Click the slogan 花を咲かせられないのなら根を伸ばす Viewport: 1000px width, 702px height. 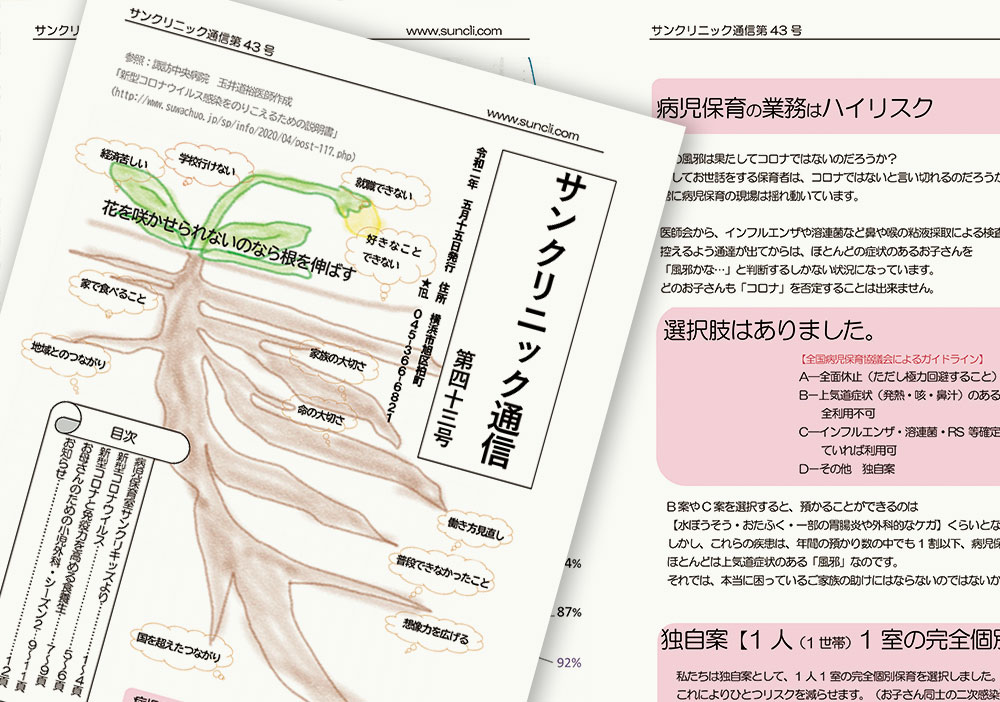point(229,240)
